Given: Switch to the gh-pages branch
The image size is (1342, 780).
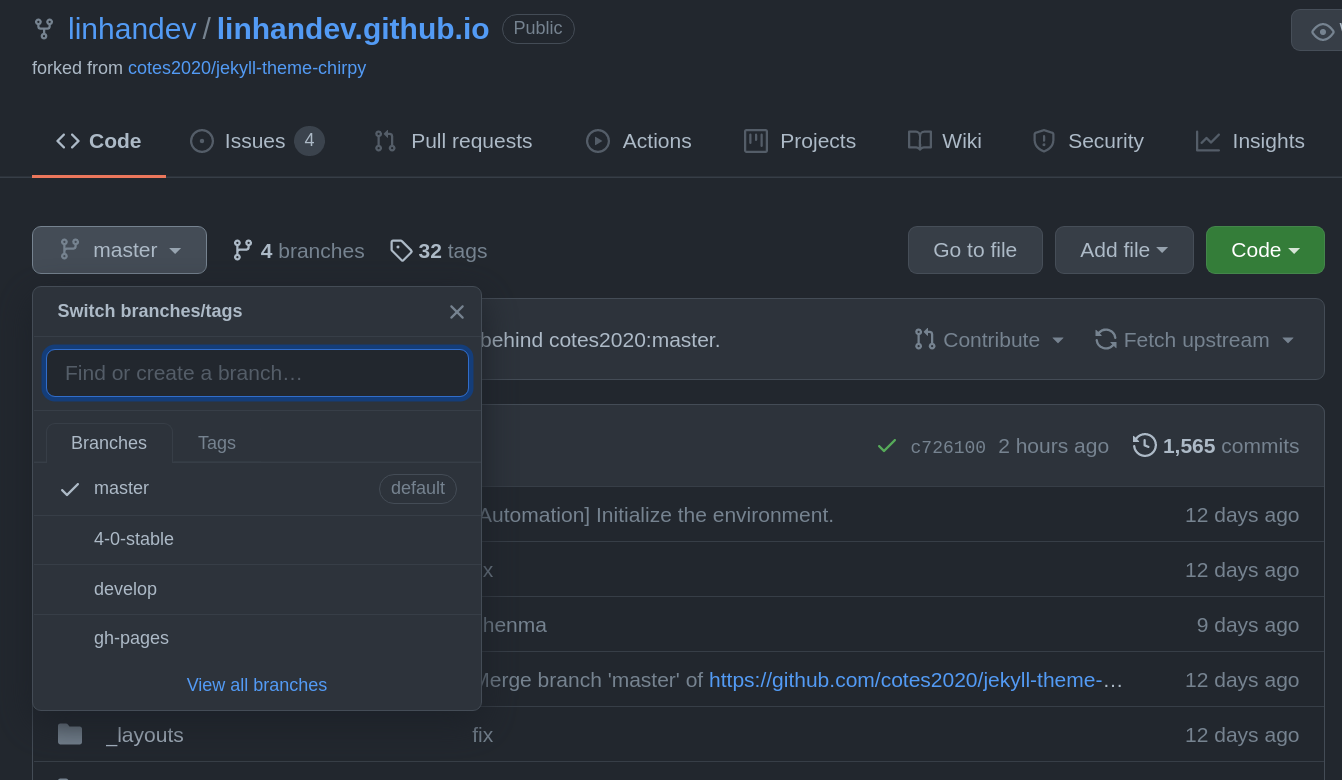Looking at the screenshot, I should tap(131, 638).
